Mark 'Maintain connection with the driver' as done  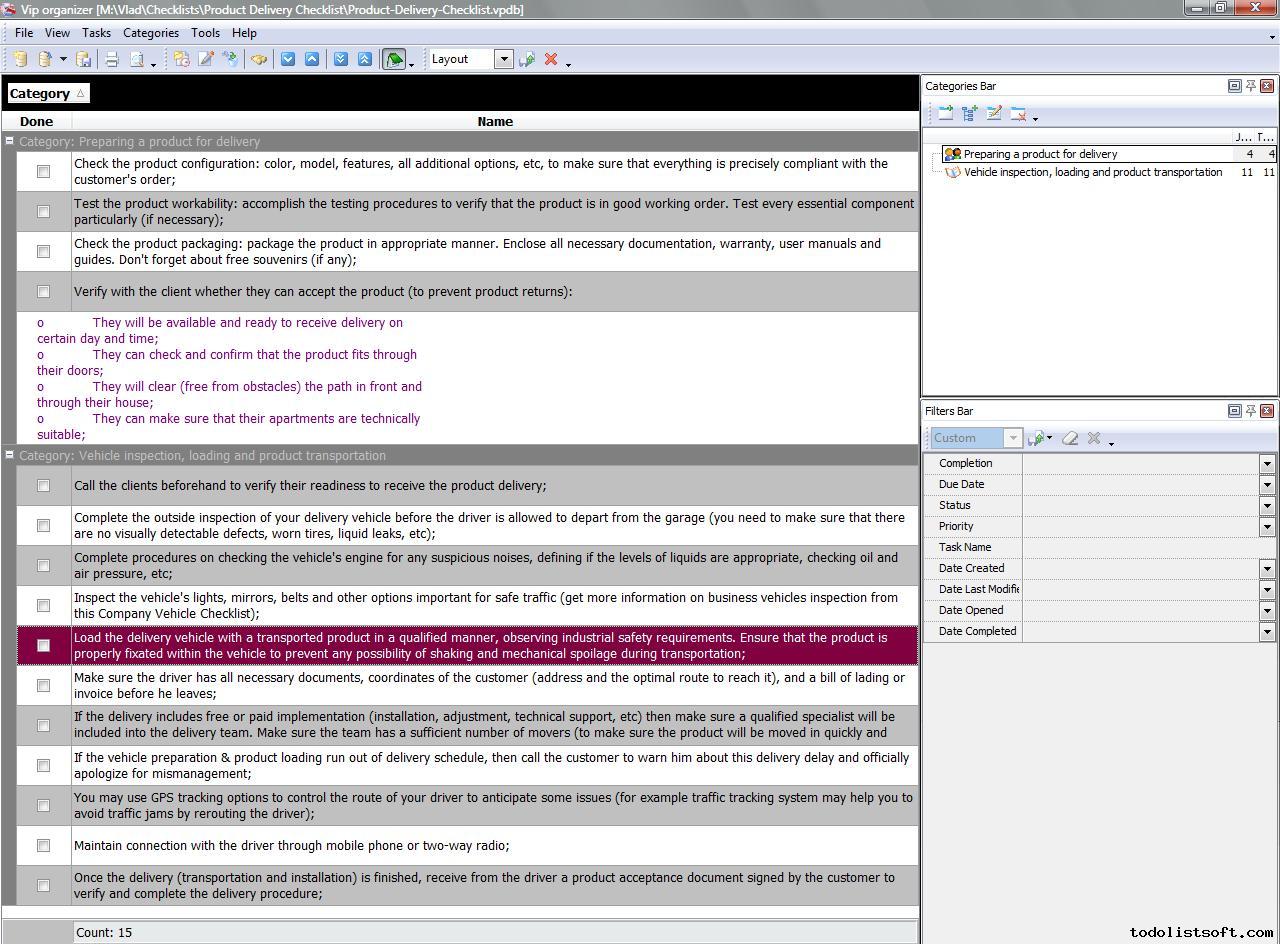[43, 846]
